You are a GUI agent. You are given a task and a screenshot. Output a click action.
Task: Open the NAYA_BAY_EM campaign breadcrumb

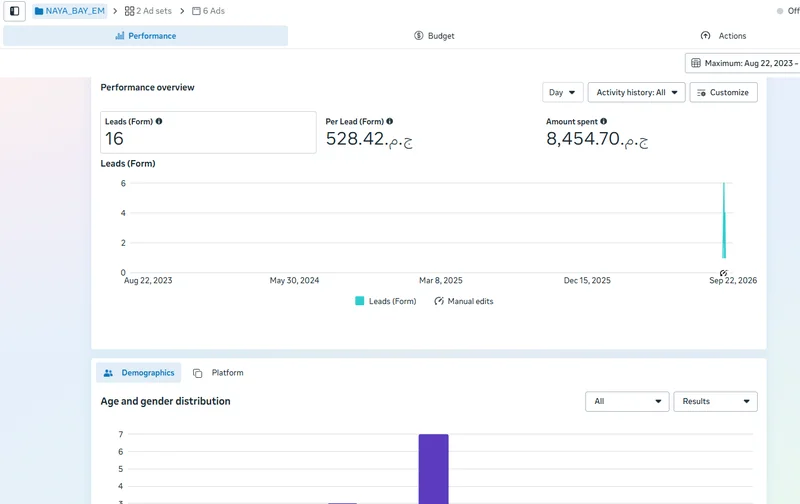point(69,11)
